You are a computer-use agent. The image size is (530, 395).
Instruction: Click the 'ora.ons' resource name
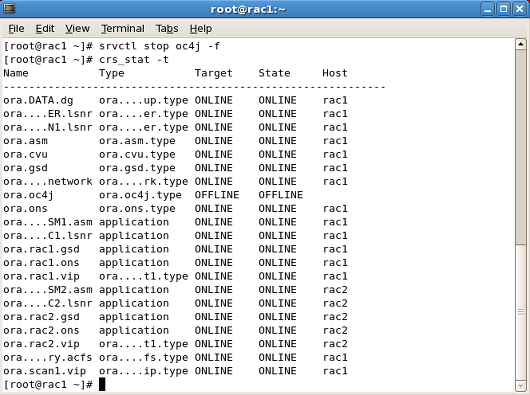point(25,208)
